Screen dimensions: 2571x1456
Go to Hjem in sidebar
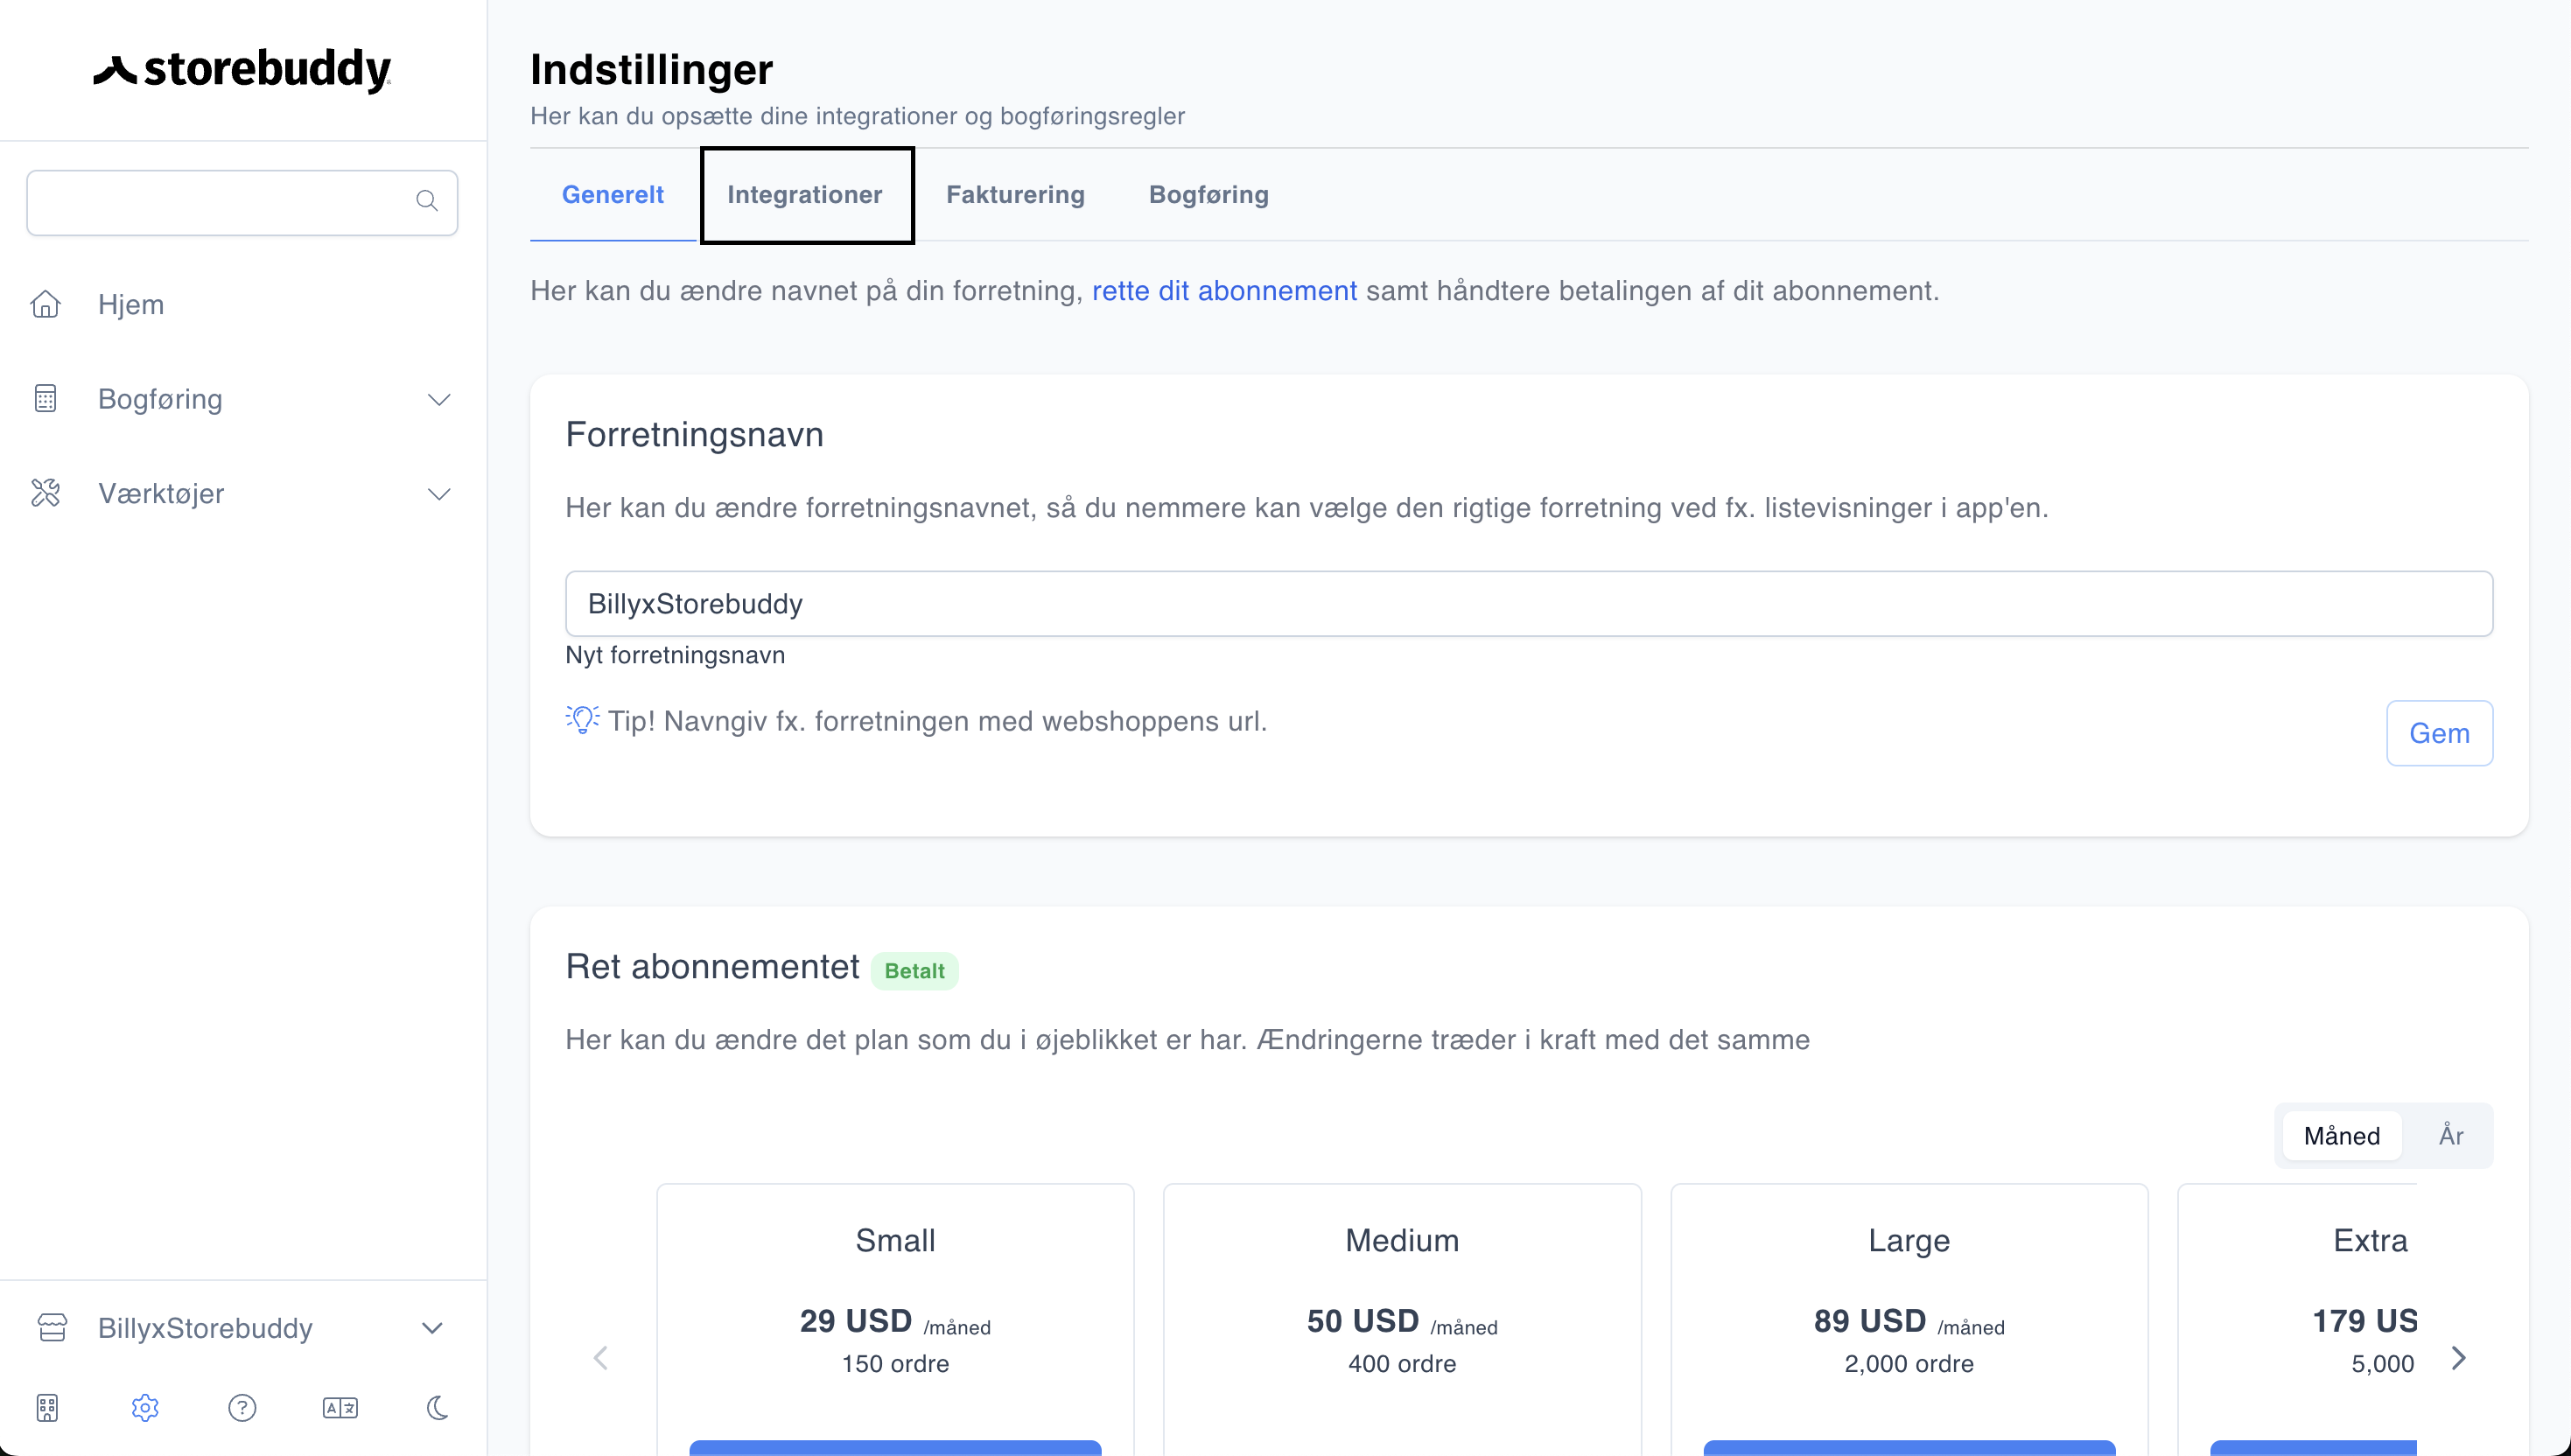coord(131,304)
